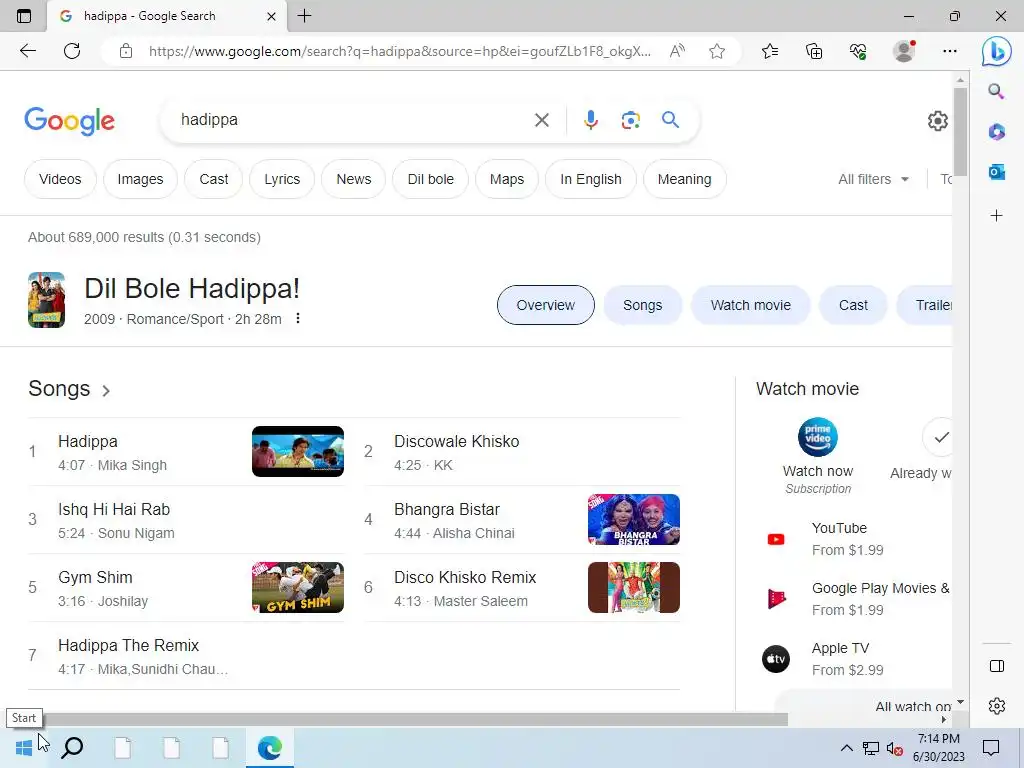The height and width of the screenshot is (768, 1024).
Task: Click inside the Google search field
Action: pyautogui.click(x=353, y=120)
